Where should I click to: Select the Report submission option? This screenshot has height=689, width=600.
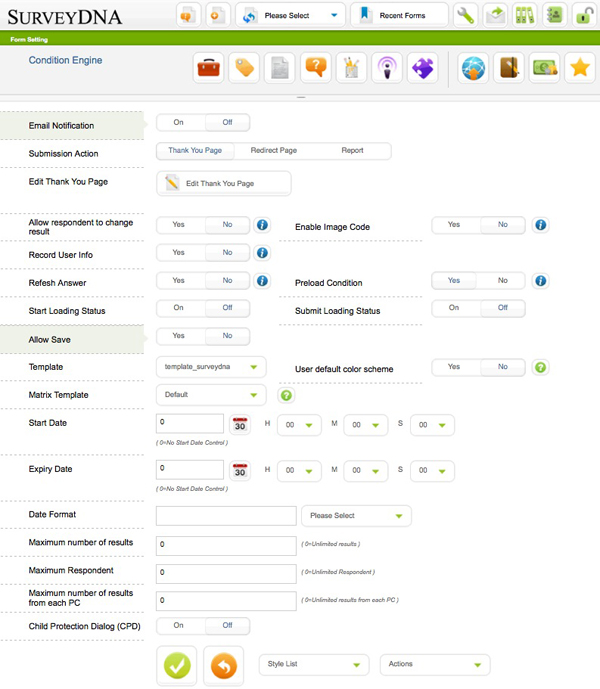(352, 151)
